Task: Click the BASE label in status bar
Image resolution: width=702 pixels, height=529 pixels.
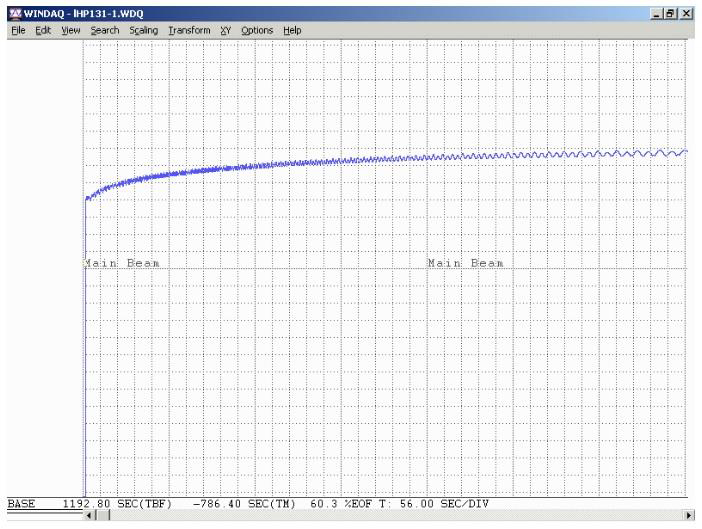Action: pos(21,504)
